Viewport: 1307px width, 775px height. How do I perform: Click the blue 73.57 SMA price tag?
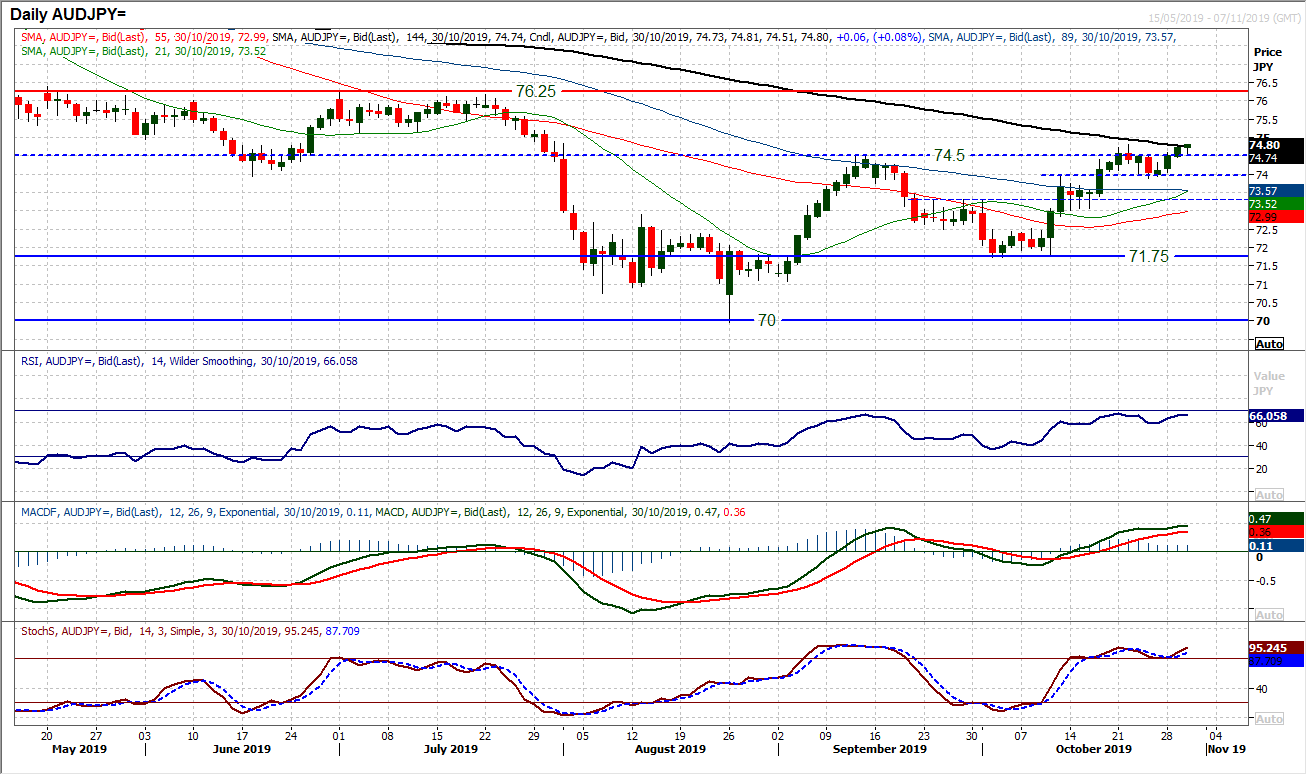point(1276,190)
